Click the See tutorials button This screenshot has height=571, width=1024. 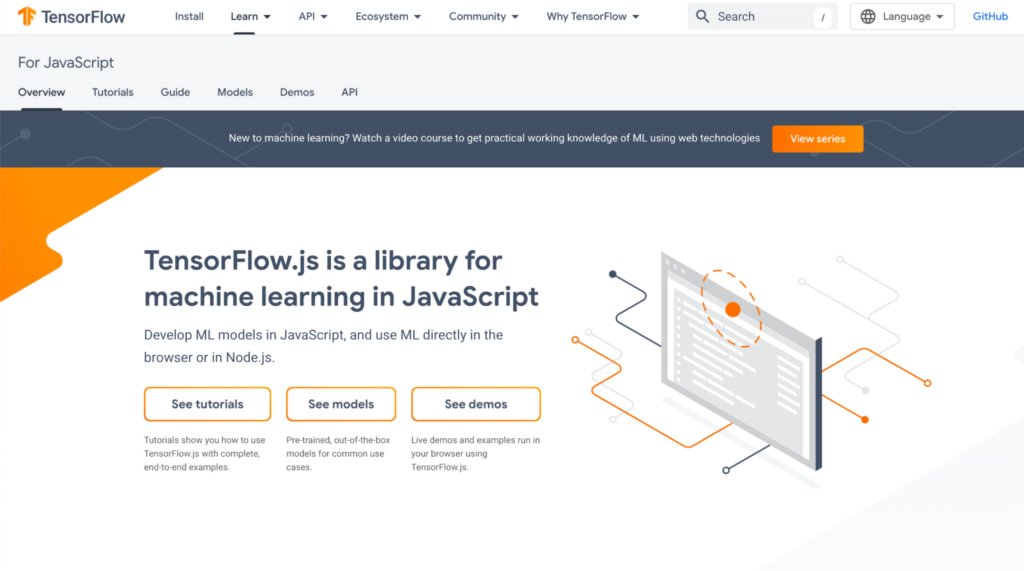pos(207,404)
